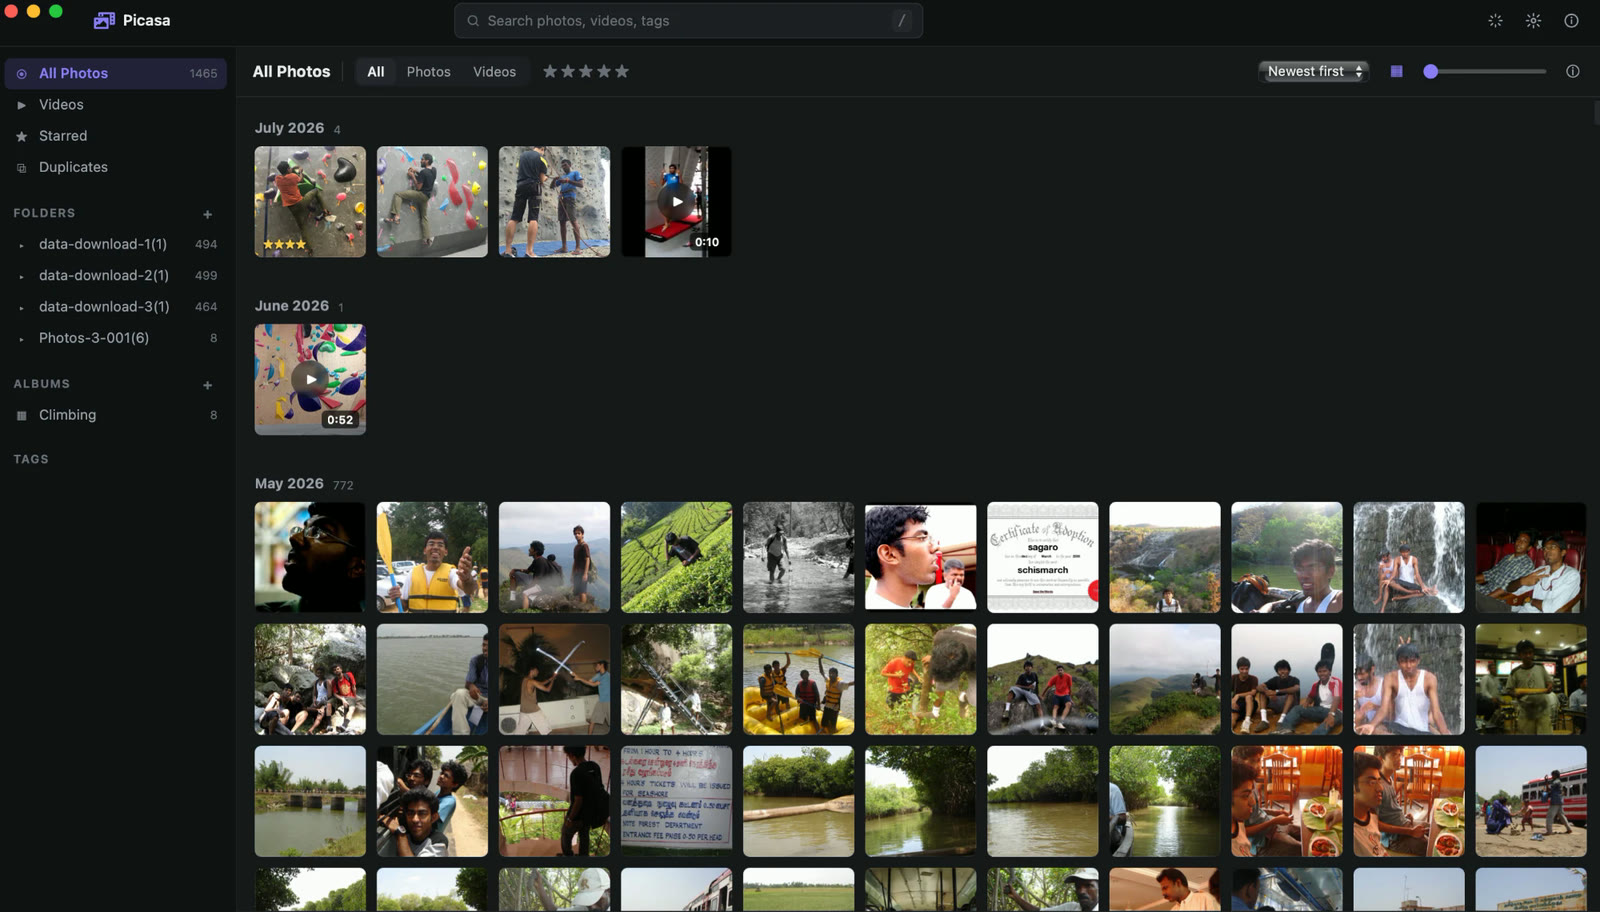The image size is (1600, 912).
Task: Play the 0:10 video in July 2026
Action: pyautogui.click(x=676, y=202)
